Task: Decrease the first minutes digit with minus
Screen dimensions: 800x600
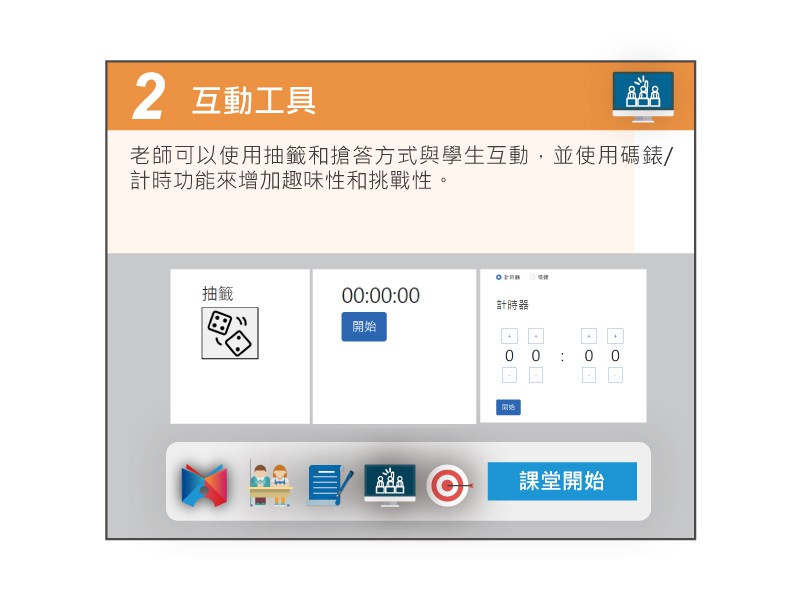Action: 509,375
